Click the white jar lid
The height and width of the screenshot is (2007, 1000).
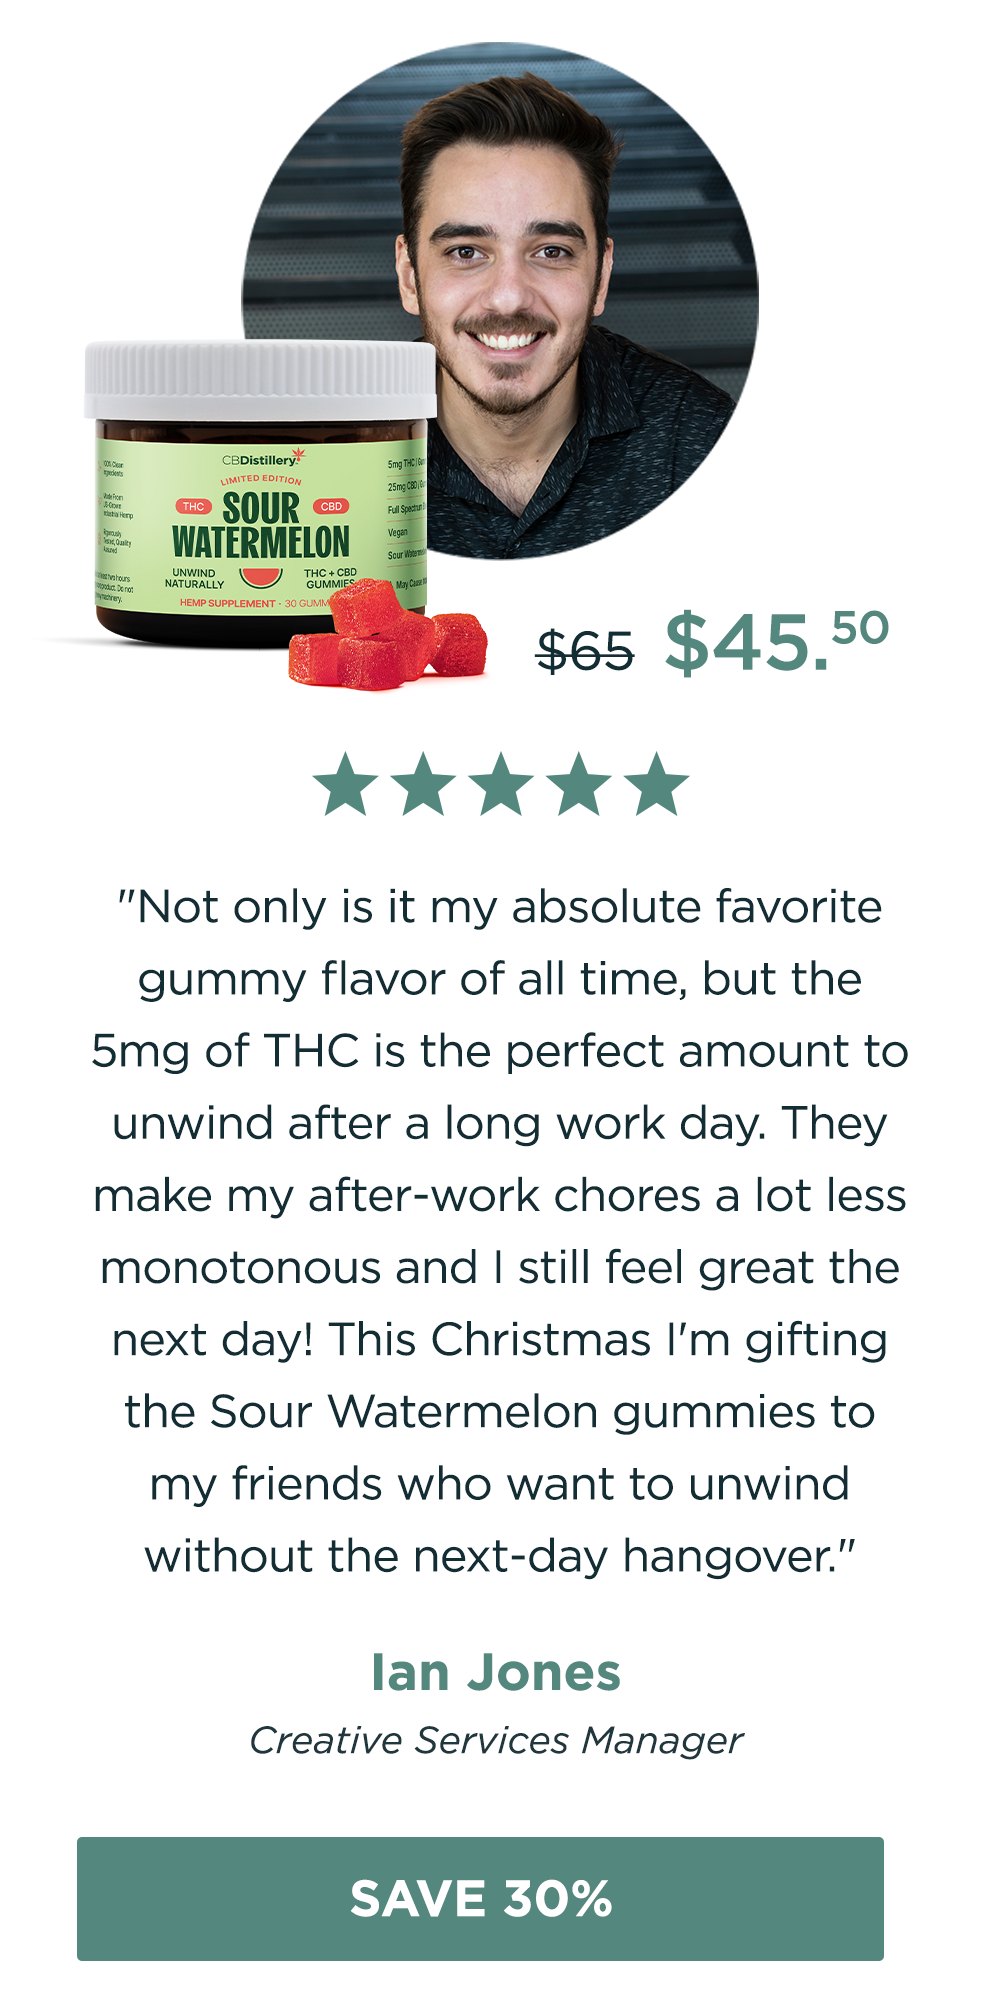point(260,380)
